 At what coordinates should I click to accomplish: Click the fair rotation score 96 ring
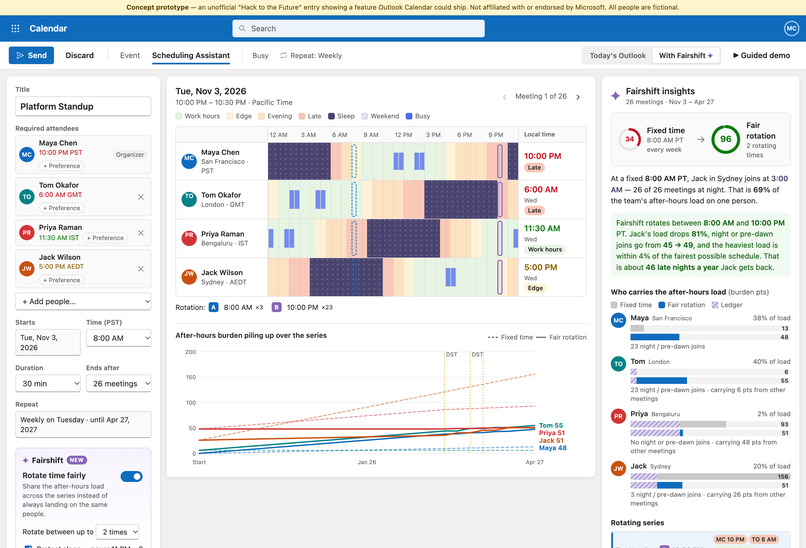(x=725, y=139)
